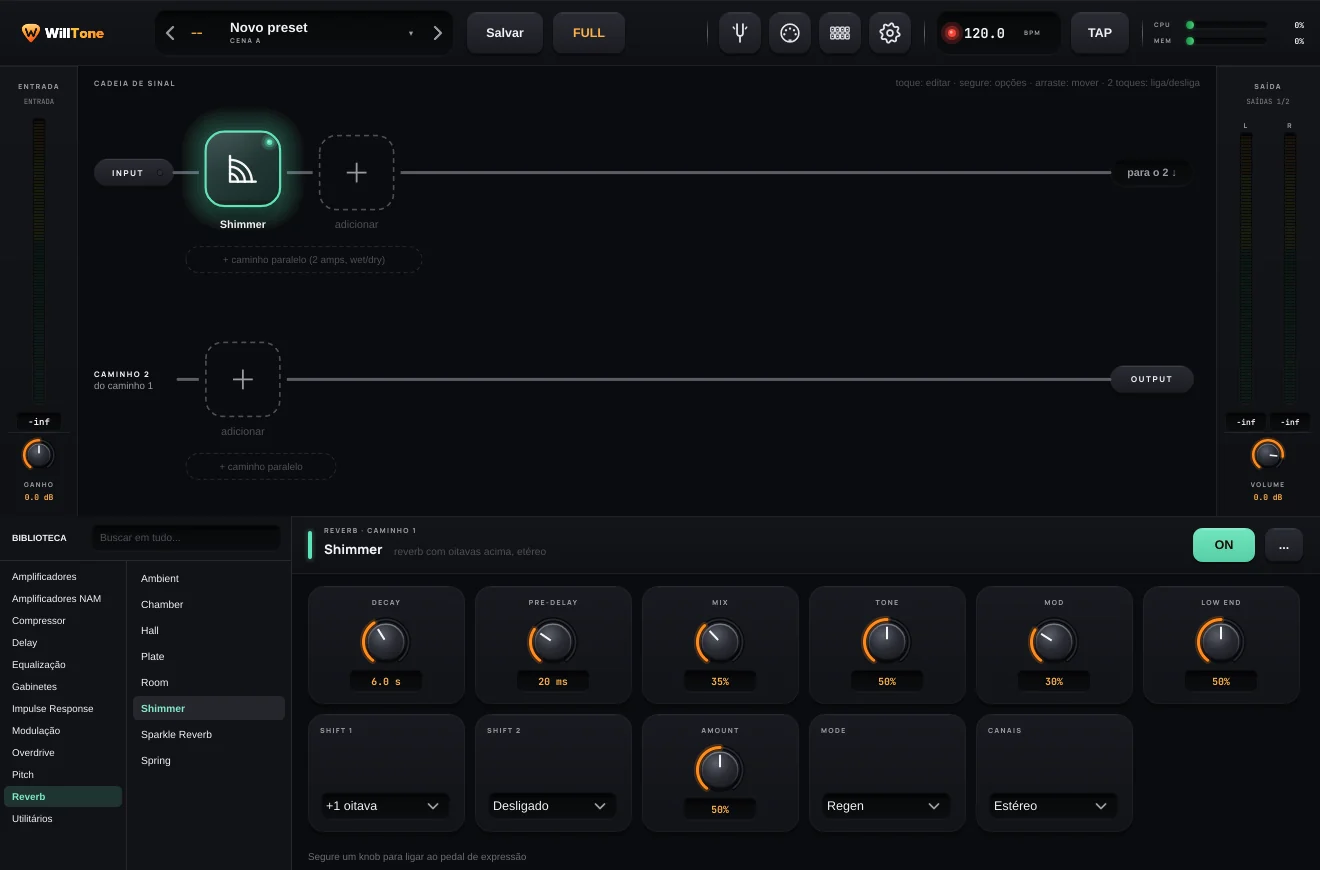The width and height of the screenshot is (1320, 870).
Task: Click the 'para o 2' routing button
Action: tap(1151, 172)
